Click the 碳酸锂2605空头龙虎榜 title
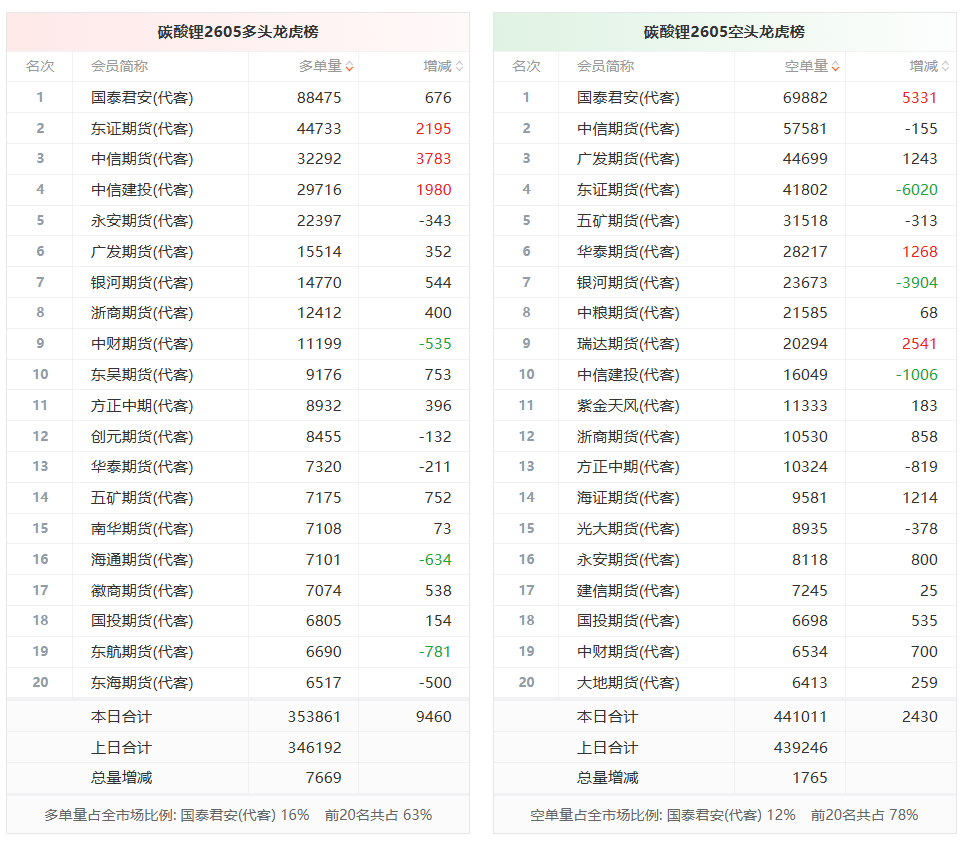The height and width of the screenshot is (845, 964). [724, 32]
